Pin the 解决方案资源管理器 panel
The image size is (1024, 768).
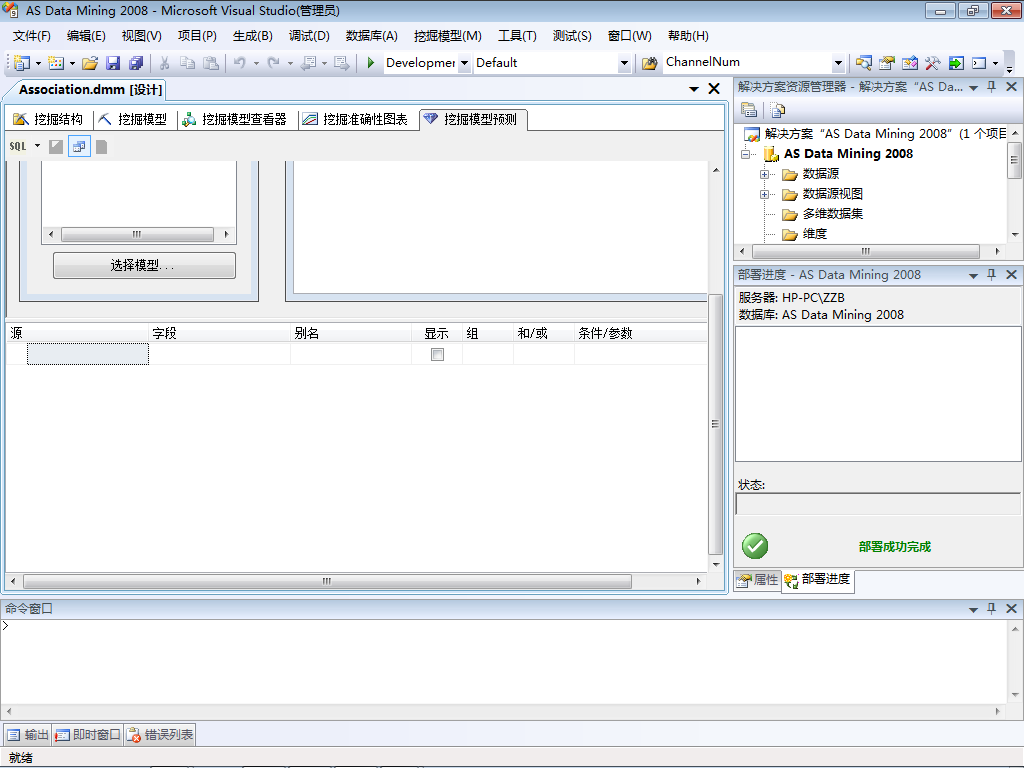991,87
